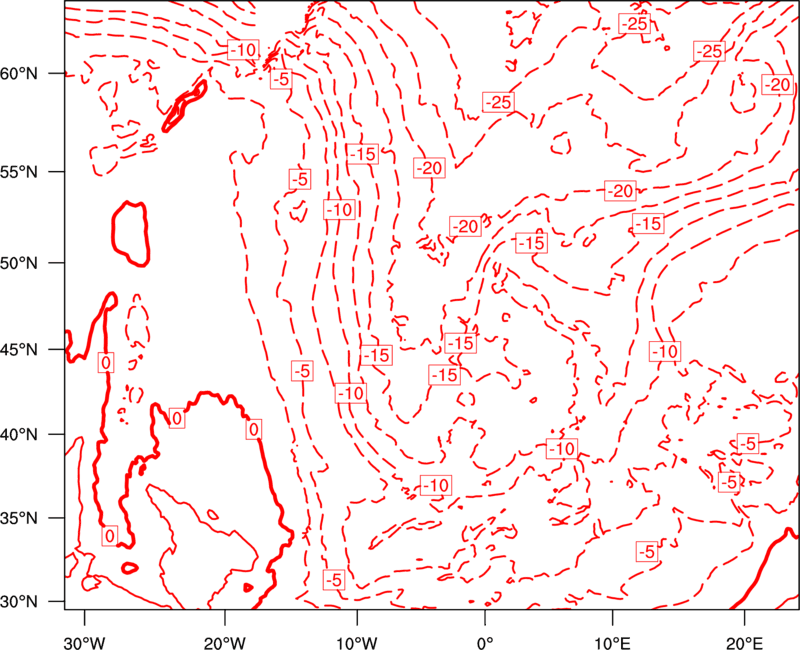Select the -5 contour label nearest 30°N

(x=334, y=580)
